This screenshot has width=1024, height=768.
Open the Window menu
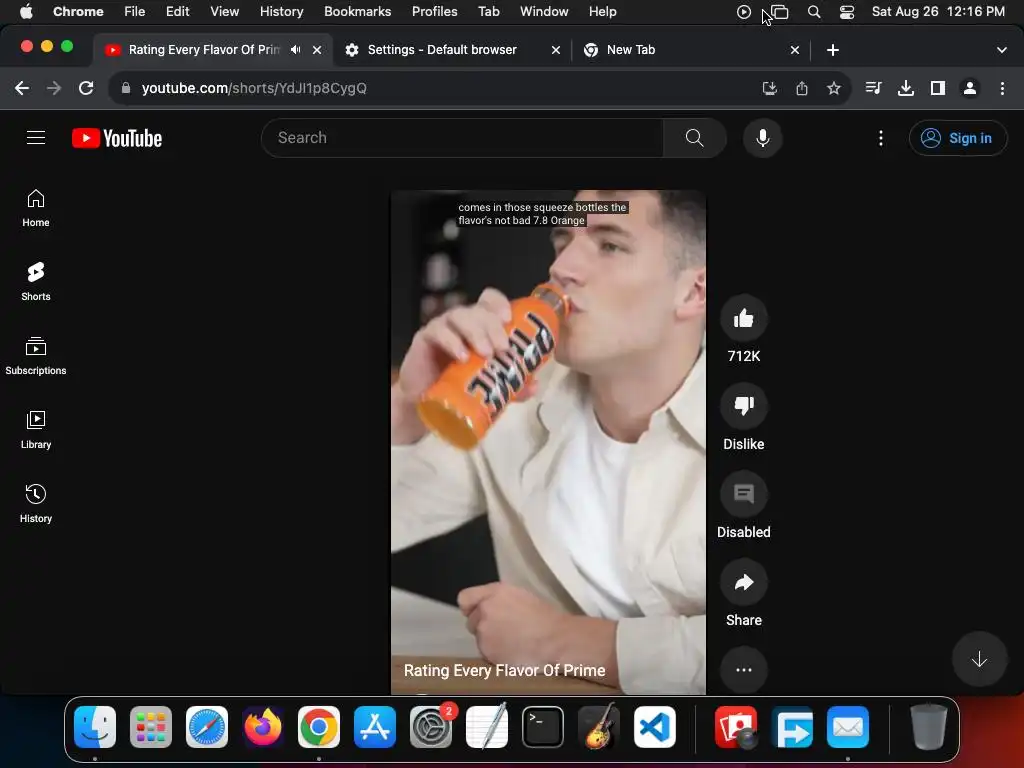[544, 12]
